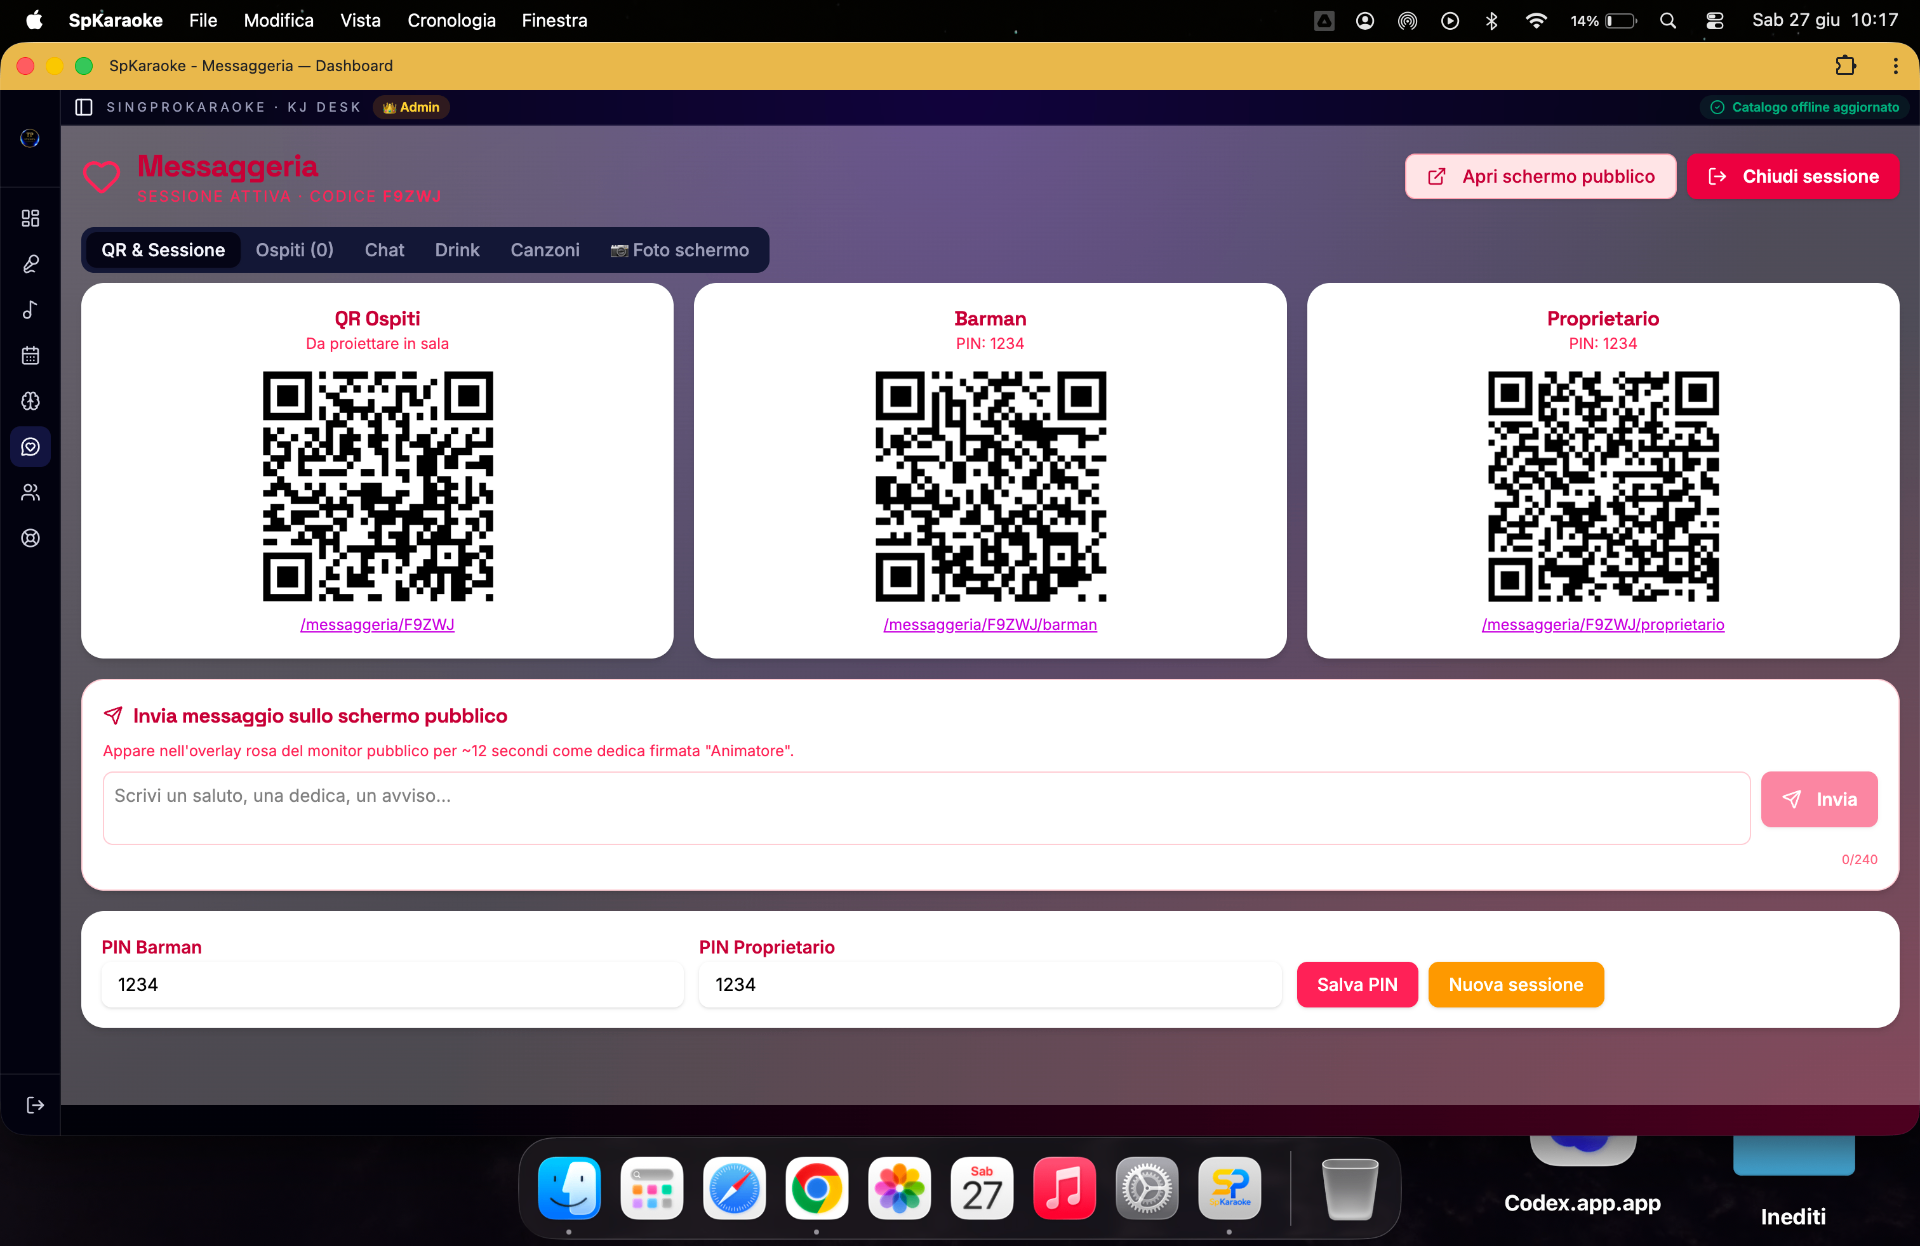Open the /messaggeria/F9ZWJ guest link
This screenshot has width=1920, height=1246.
(x=377, y=625)
